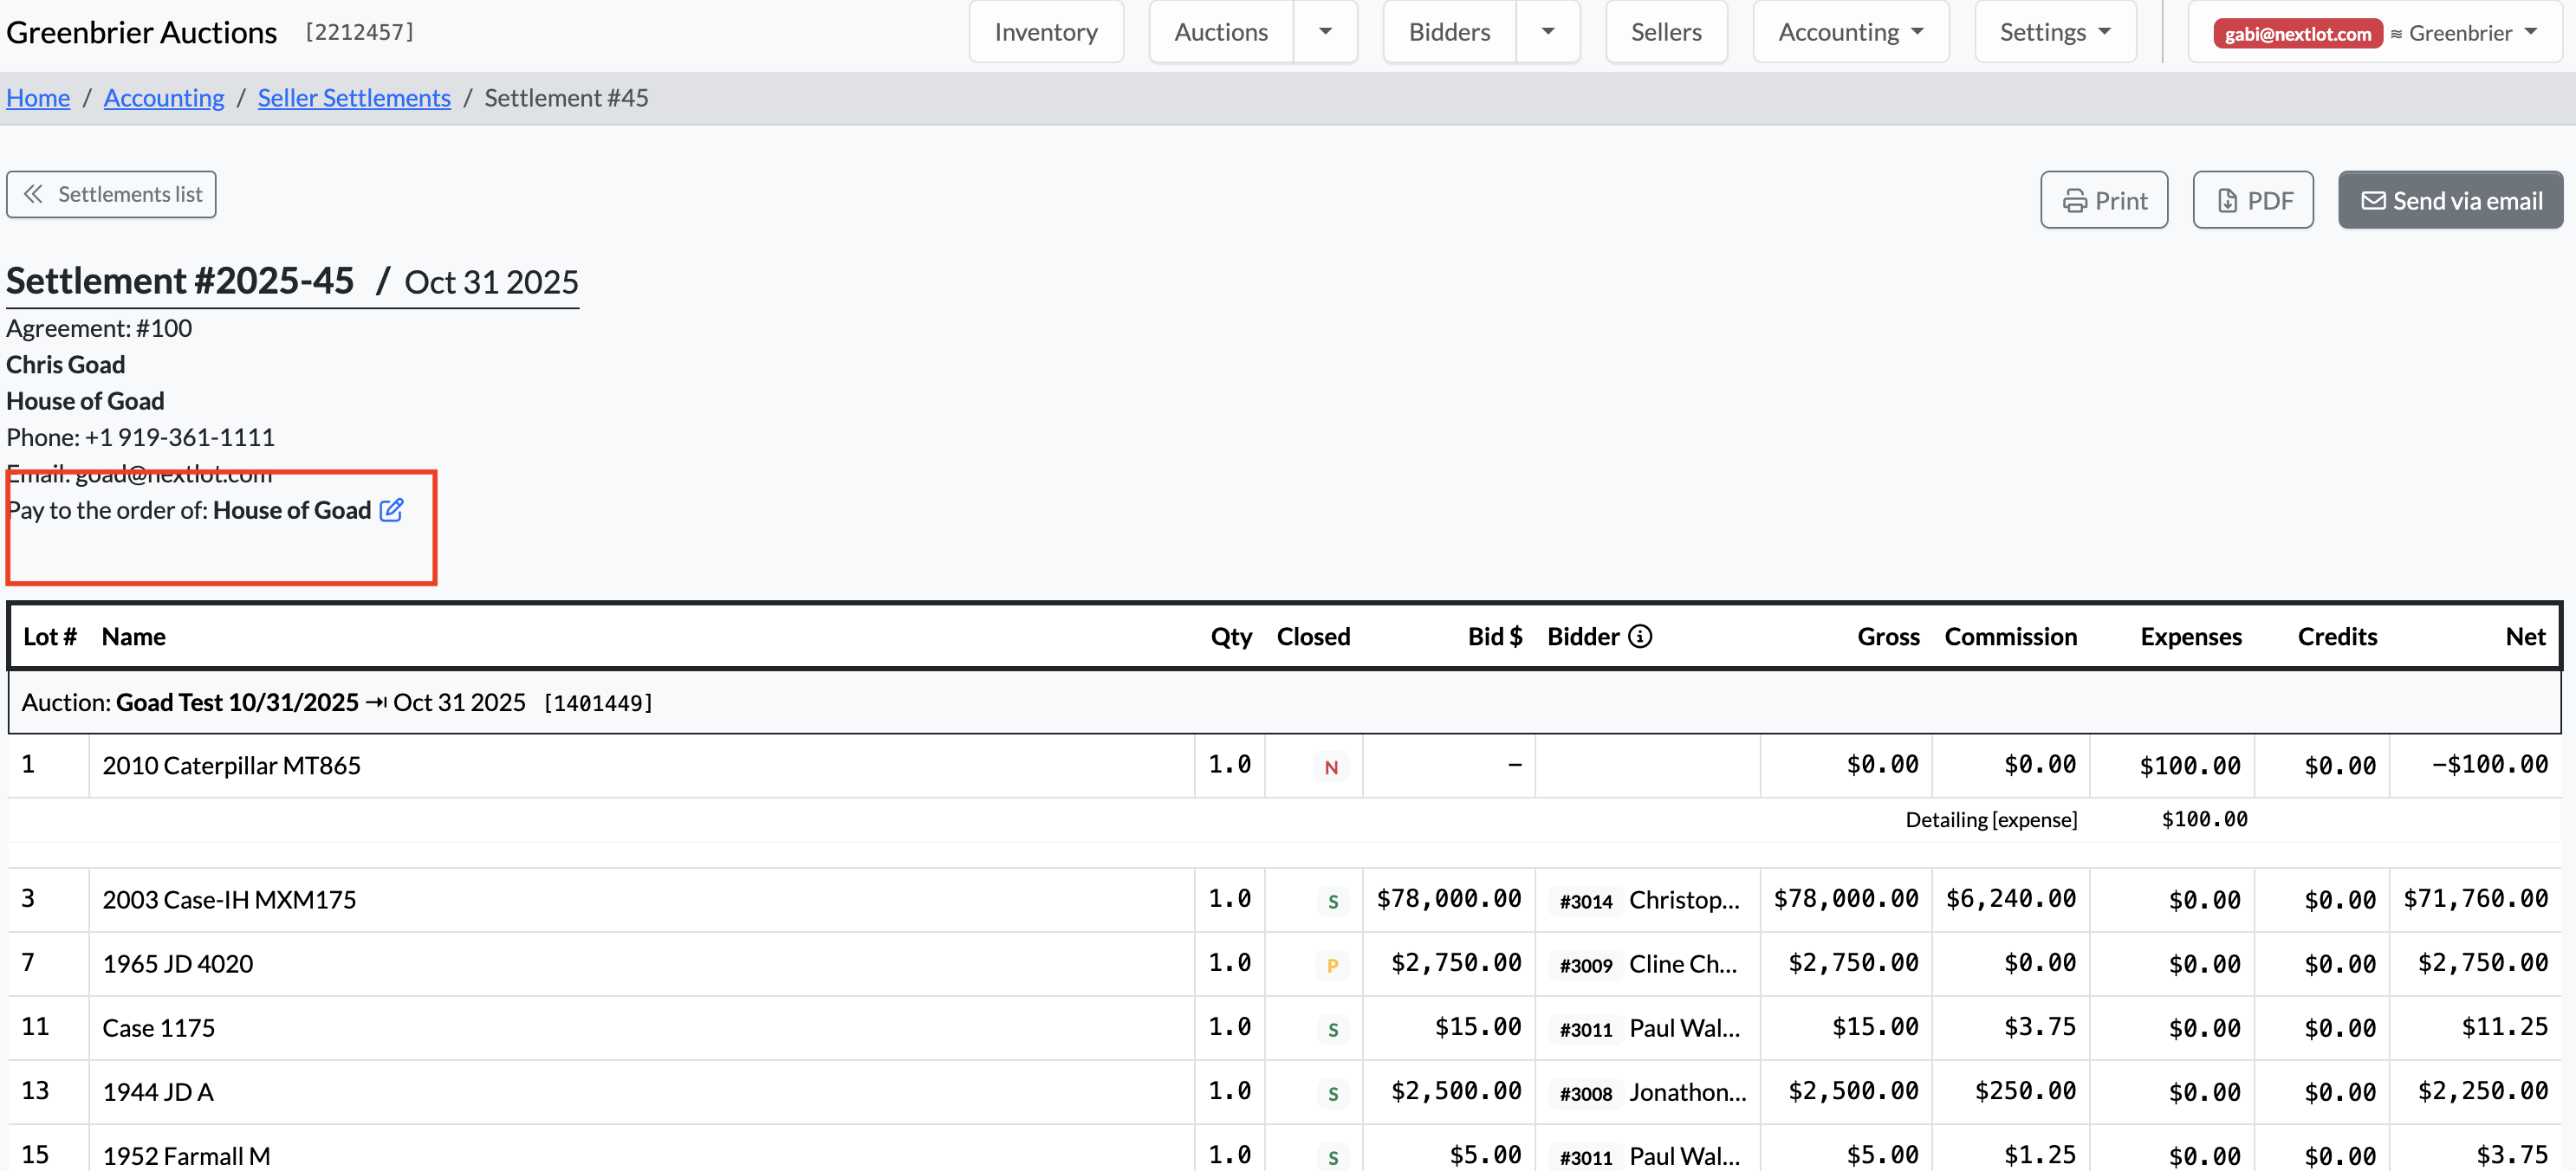This screenshot has height=1171, width=2576.
Task: Return to the Settlements list
Action: [x=111, y=194]
